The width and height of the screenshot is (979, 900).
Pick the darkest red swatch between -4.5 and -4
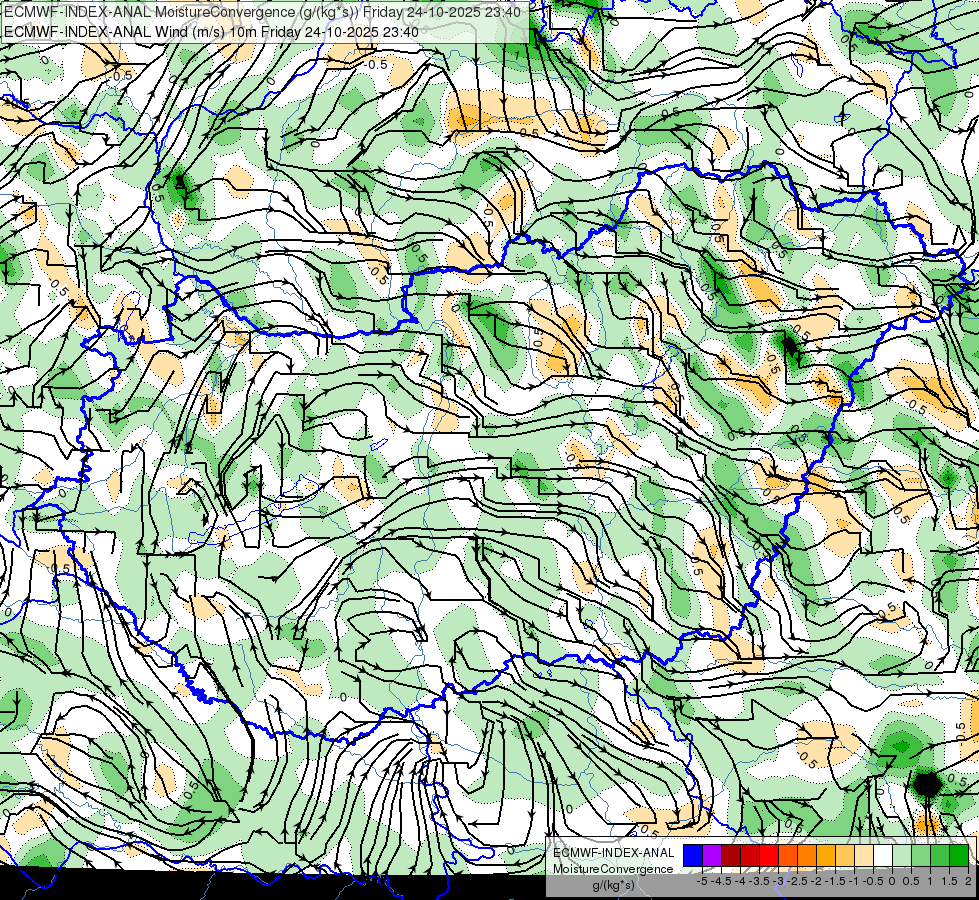(x=731, y=855)
